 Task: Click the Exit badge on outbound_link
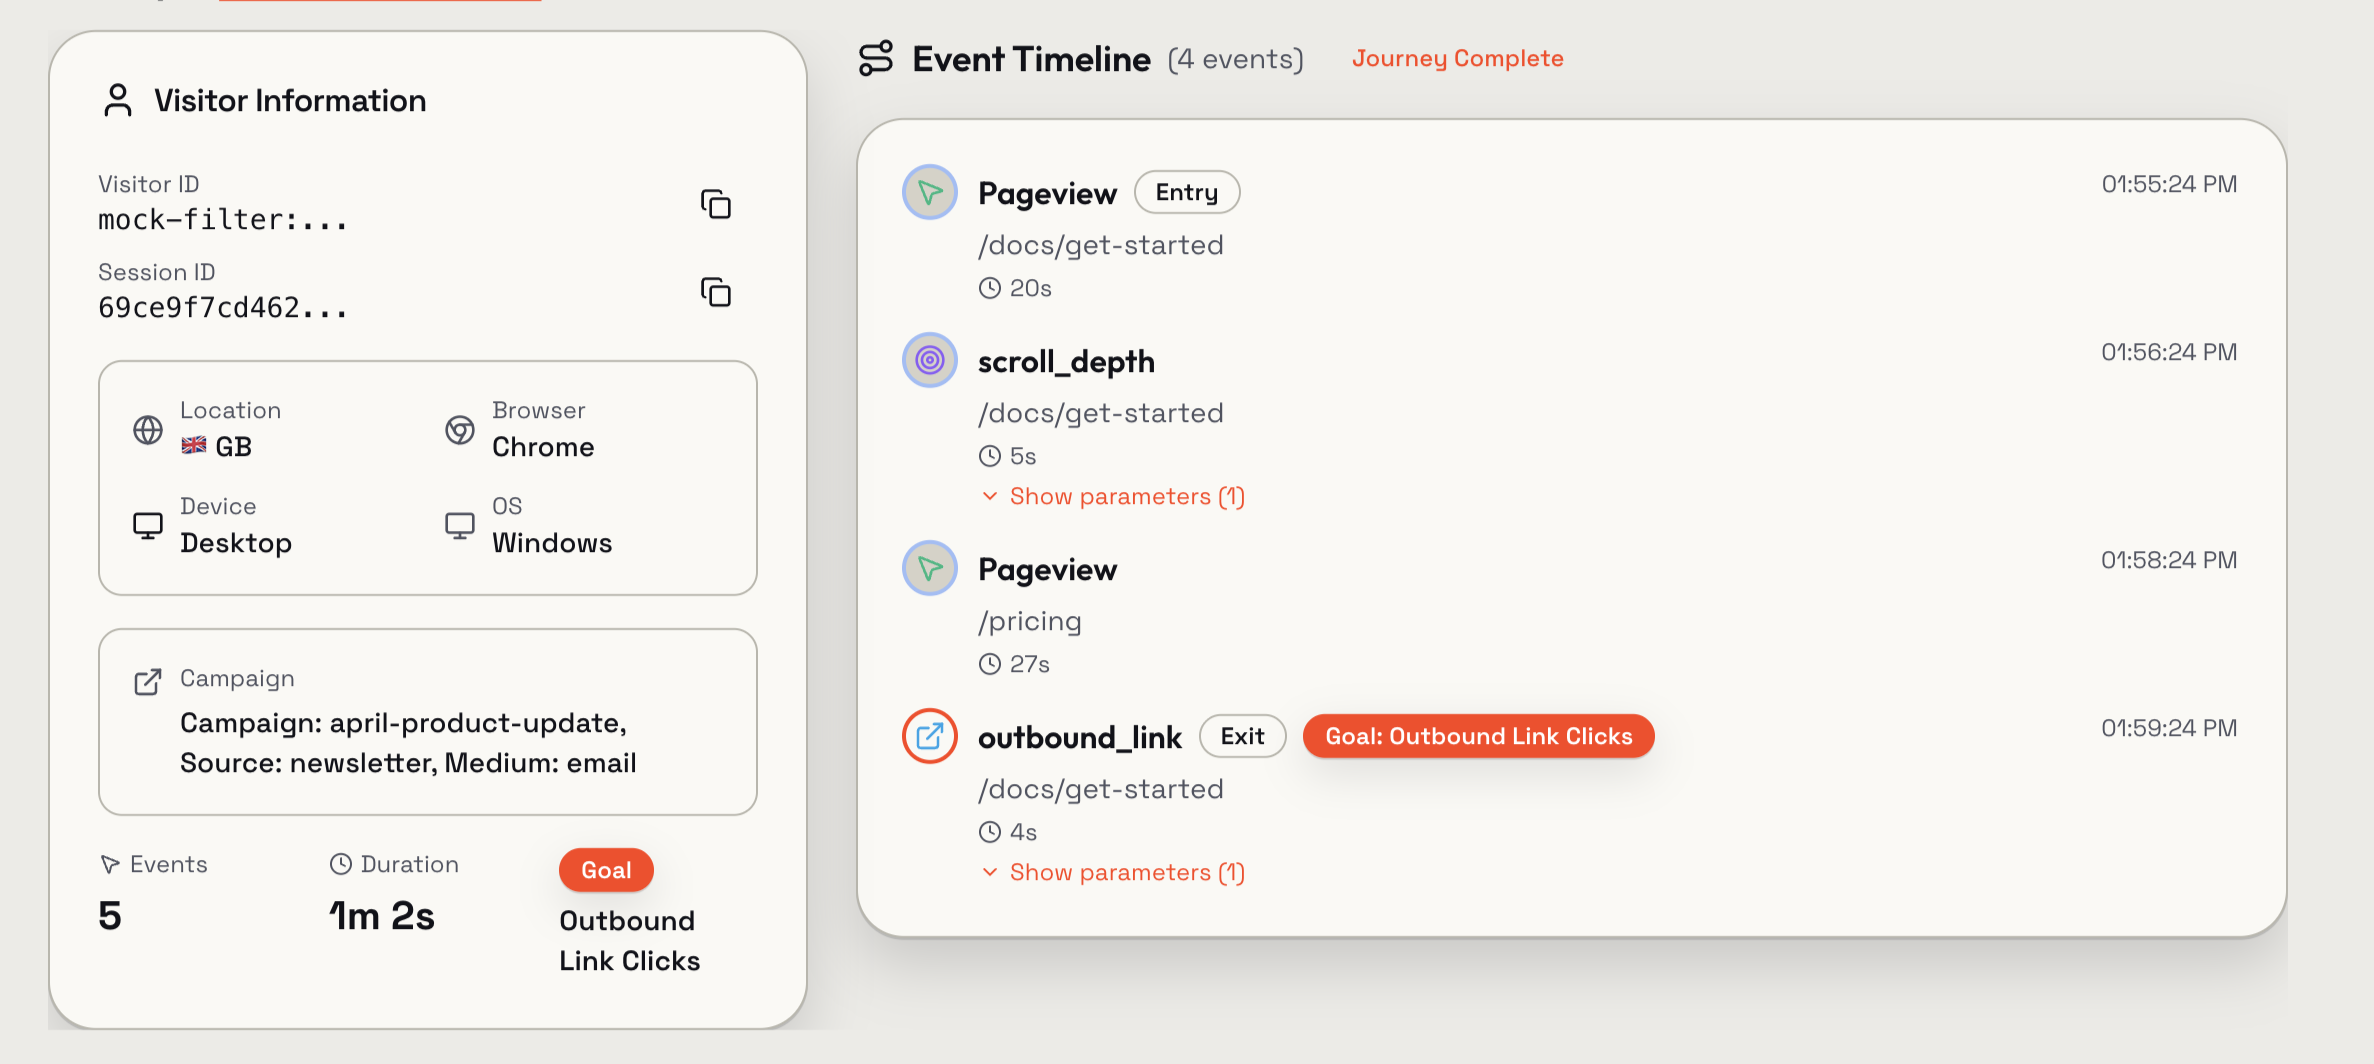pyautogui.click(x=1242, y=736)
